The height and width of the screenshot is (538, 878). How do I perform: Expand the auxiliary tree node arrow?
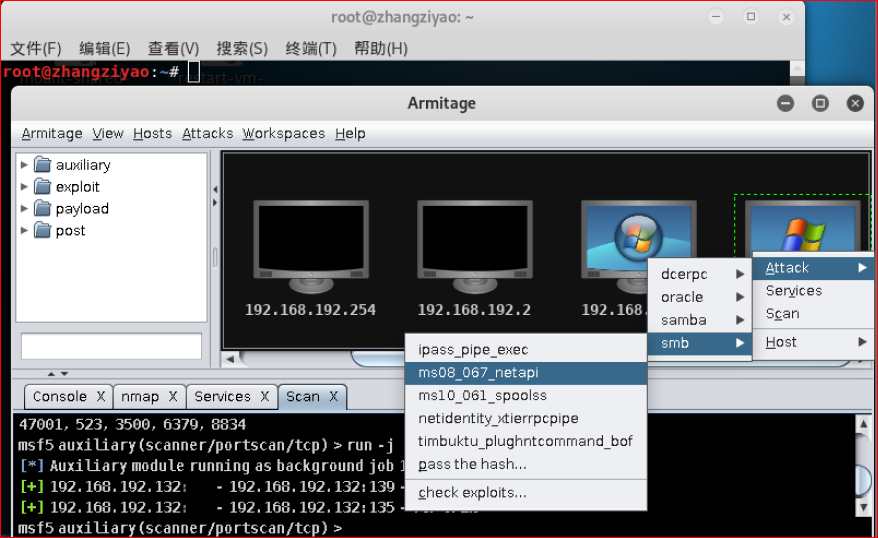point(24,165)
